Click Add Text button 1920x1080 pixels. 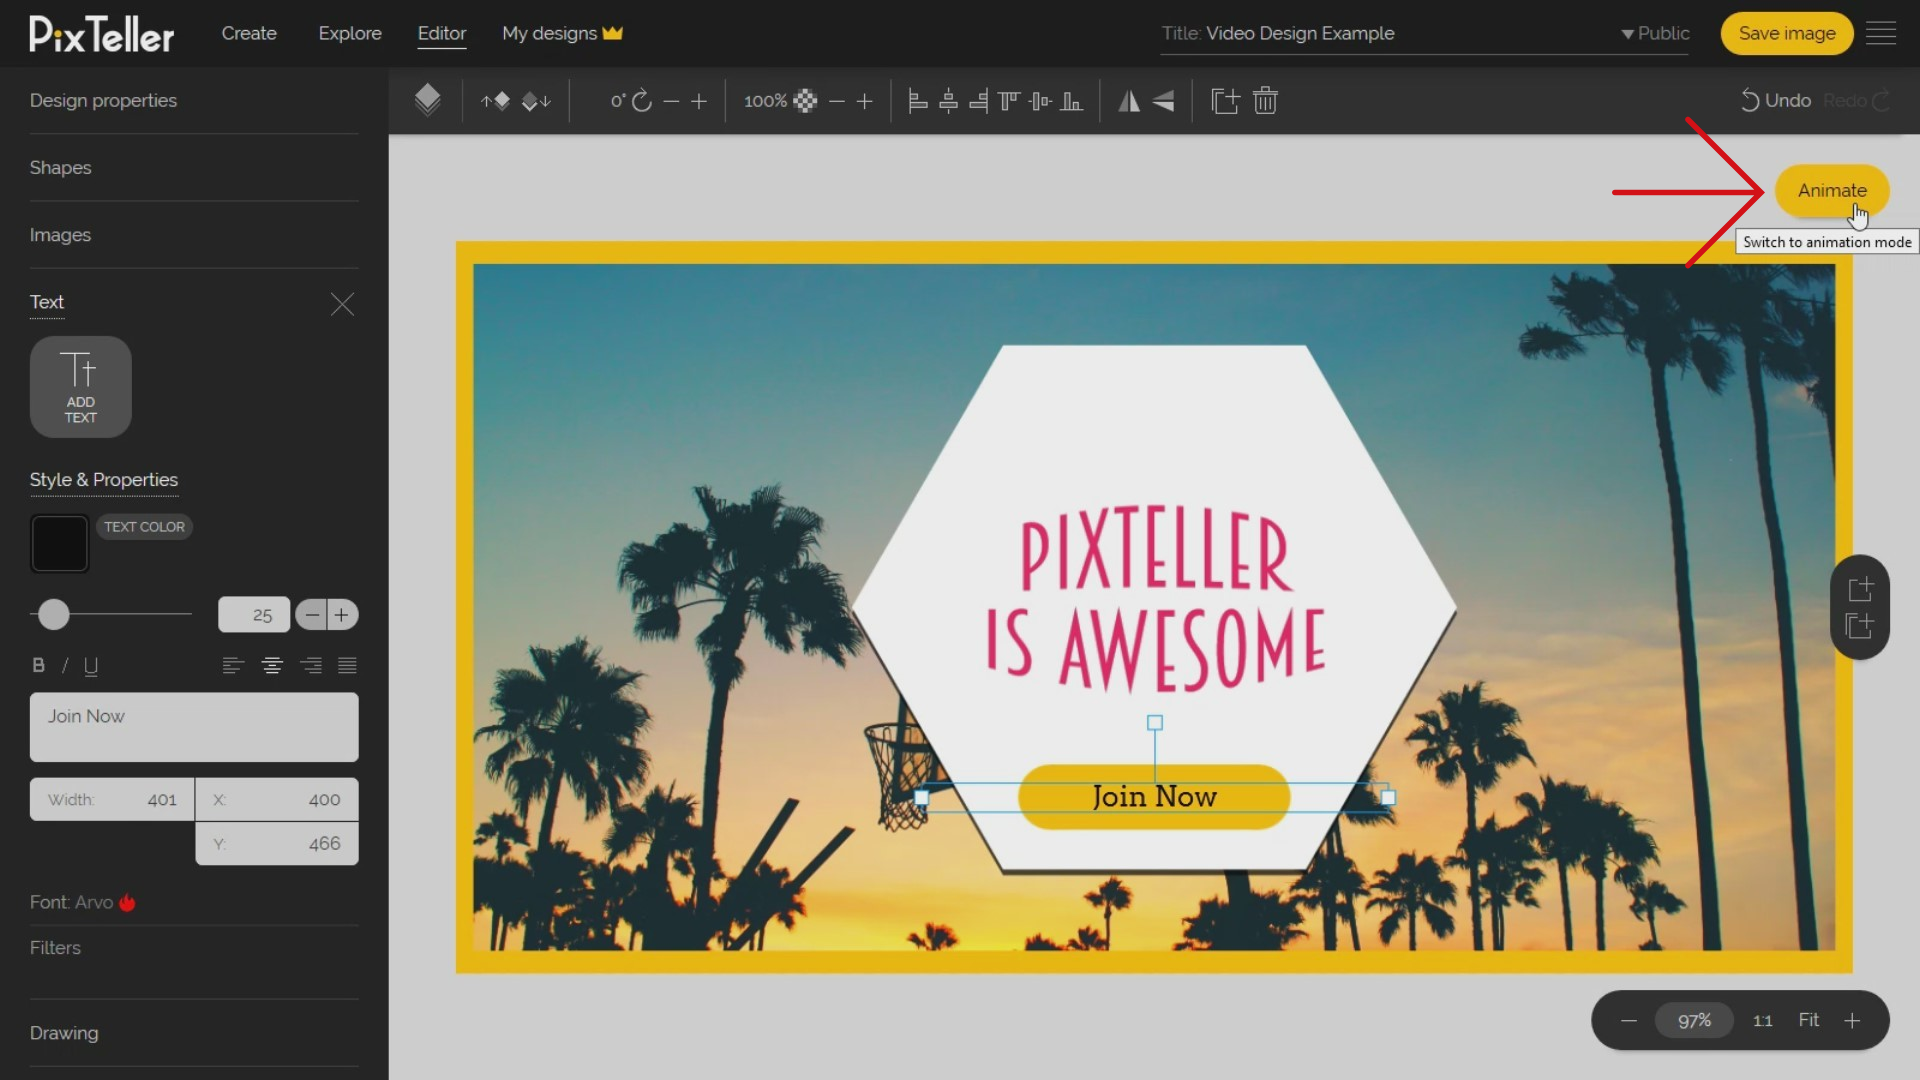pyautogui.click(x=81, y=387)
